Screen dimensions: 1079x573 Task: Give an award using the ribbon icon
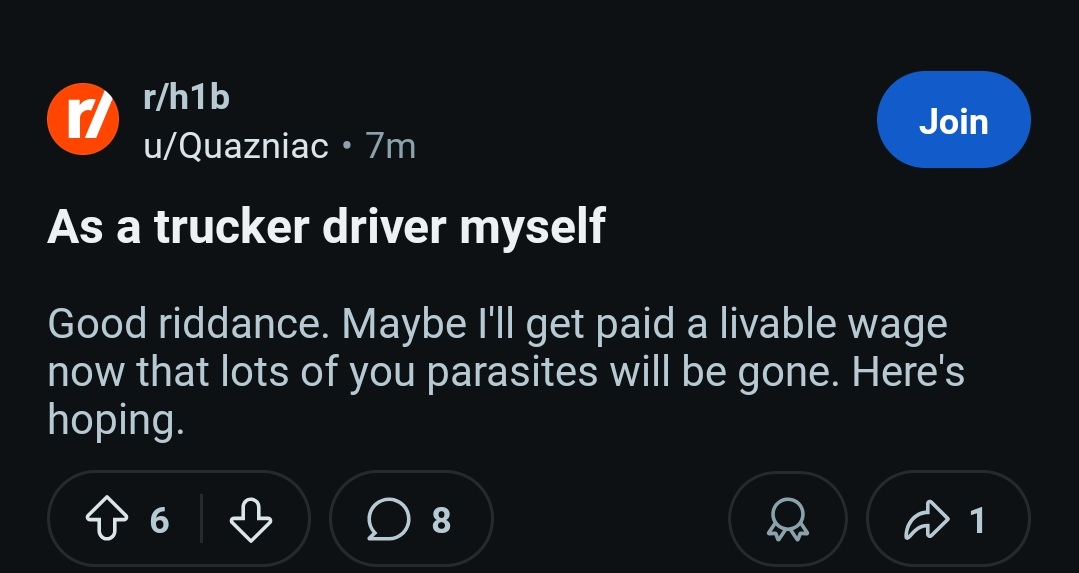click(788, 519)
